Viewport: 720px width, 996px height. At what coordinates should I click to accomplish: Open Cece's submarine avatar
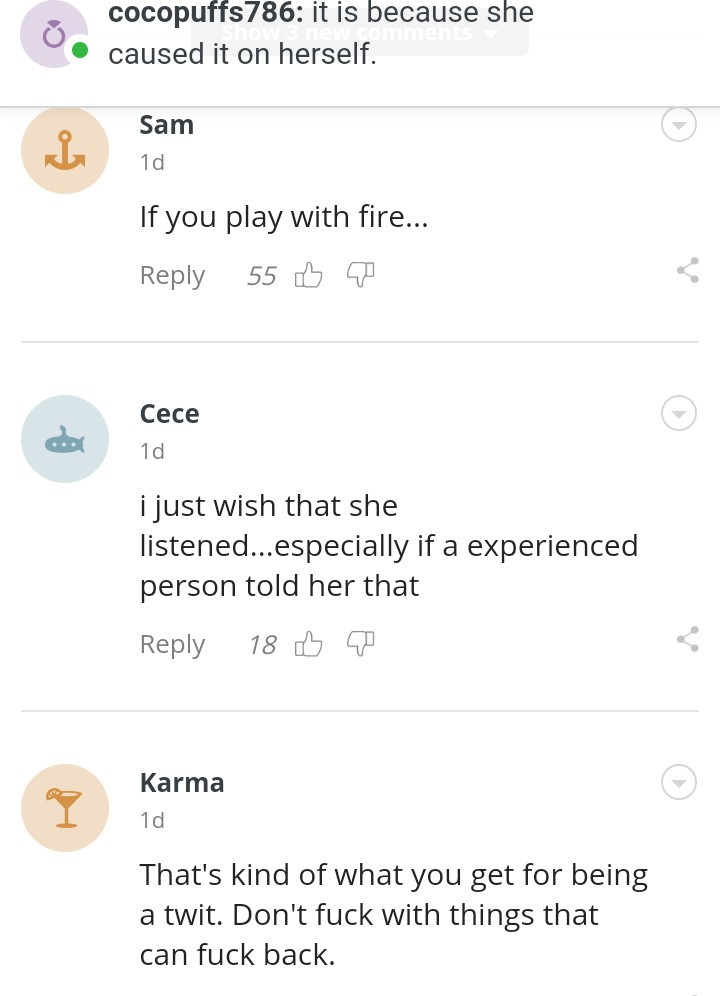click(65, 439)
